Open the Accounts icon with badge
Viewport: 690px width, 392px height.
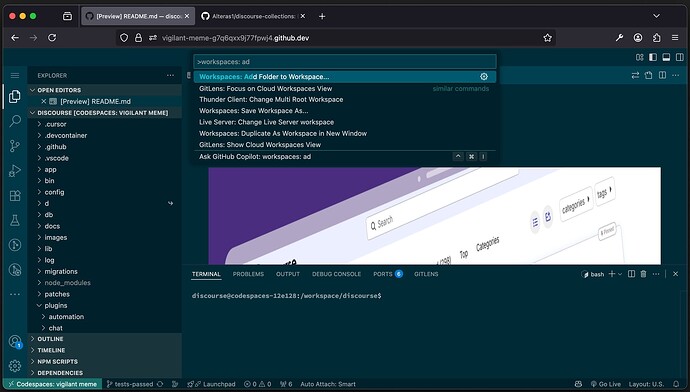click(15, 341)
